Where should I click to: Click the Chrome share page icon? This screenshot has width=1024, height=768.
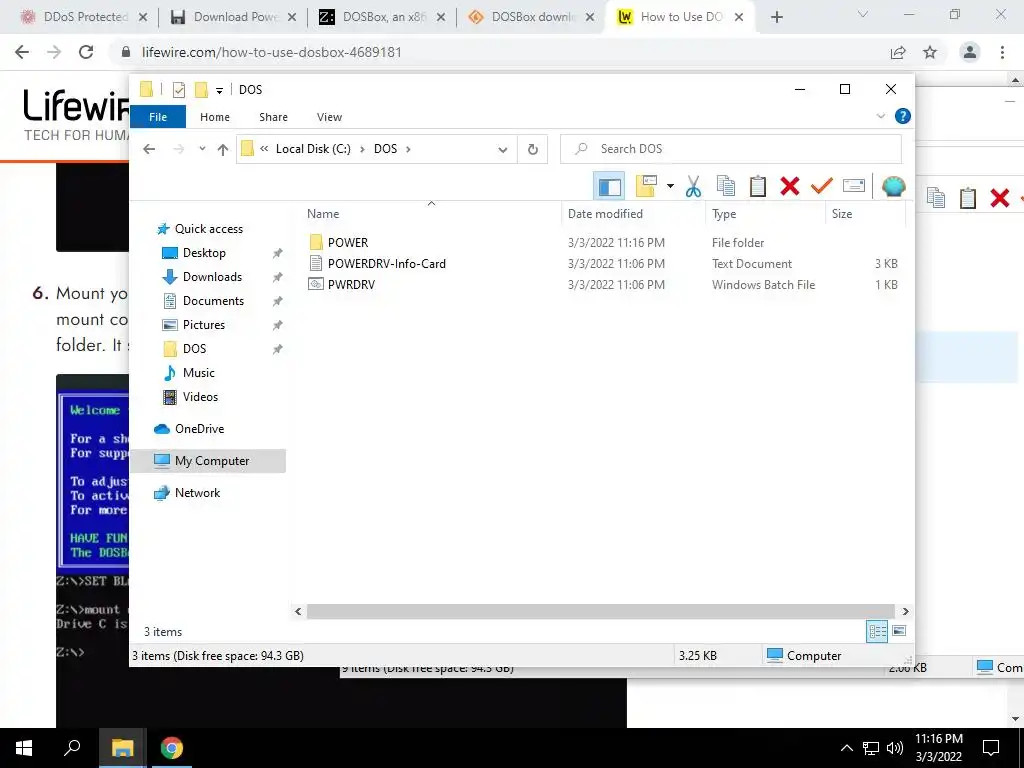pyautogui.click(x=898, y=52)
